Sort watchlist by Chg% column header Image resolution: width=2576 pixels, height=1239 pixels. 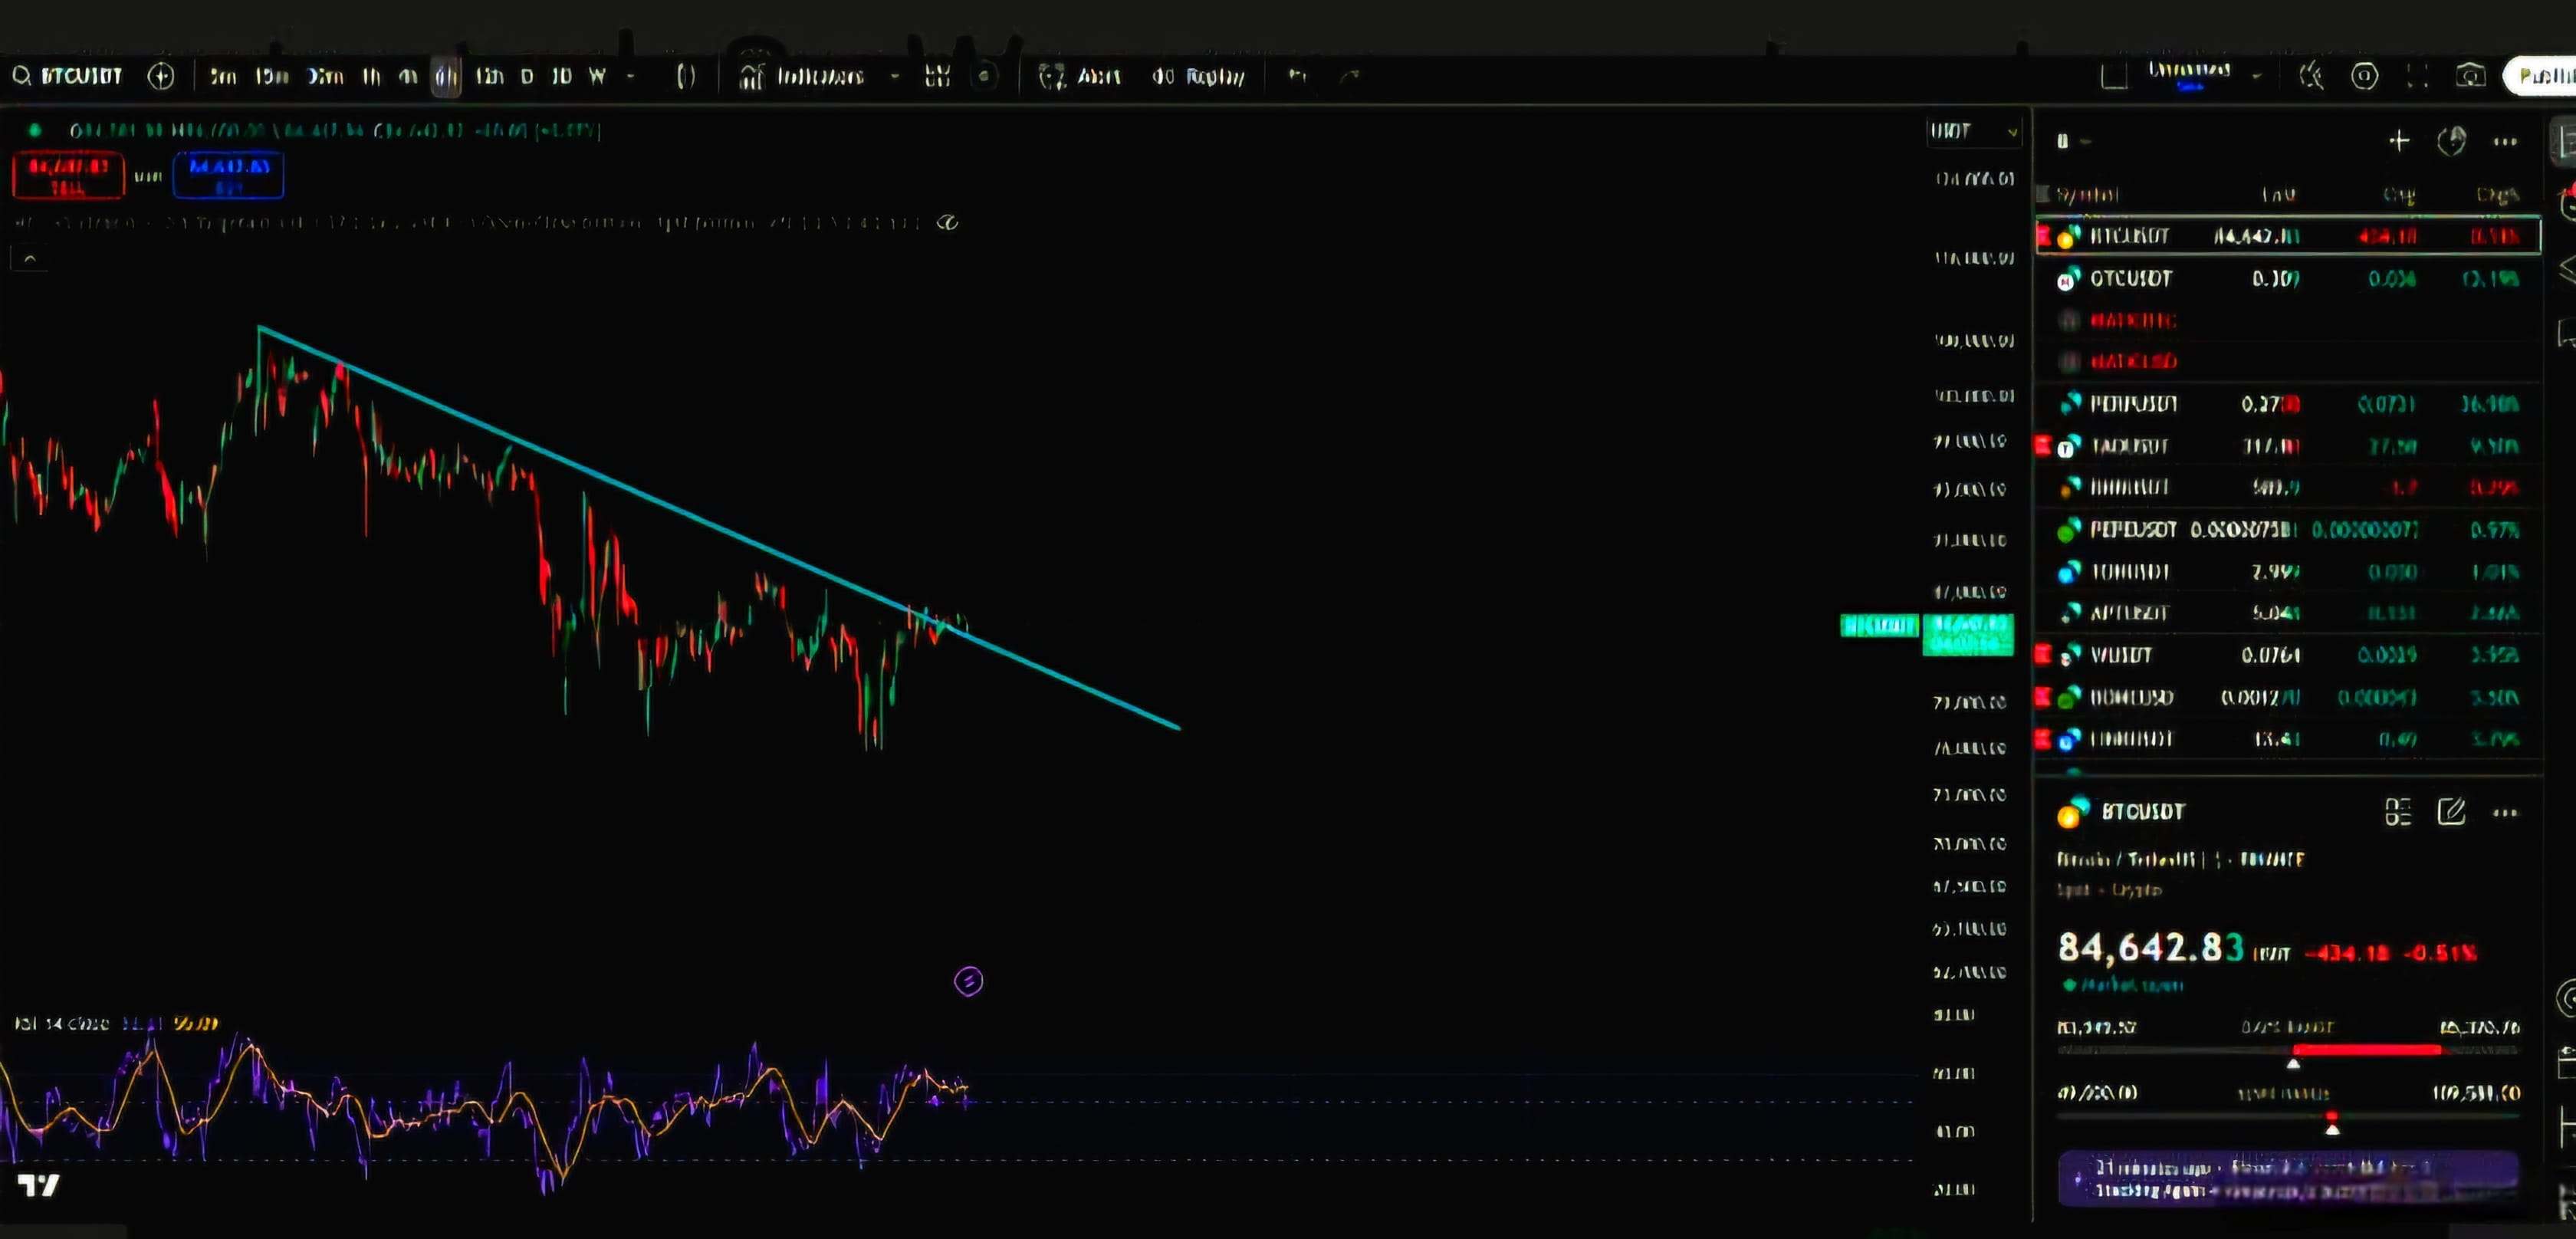(x=2497, y=194)
